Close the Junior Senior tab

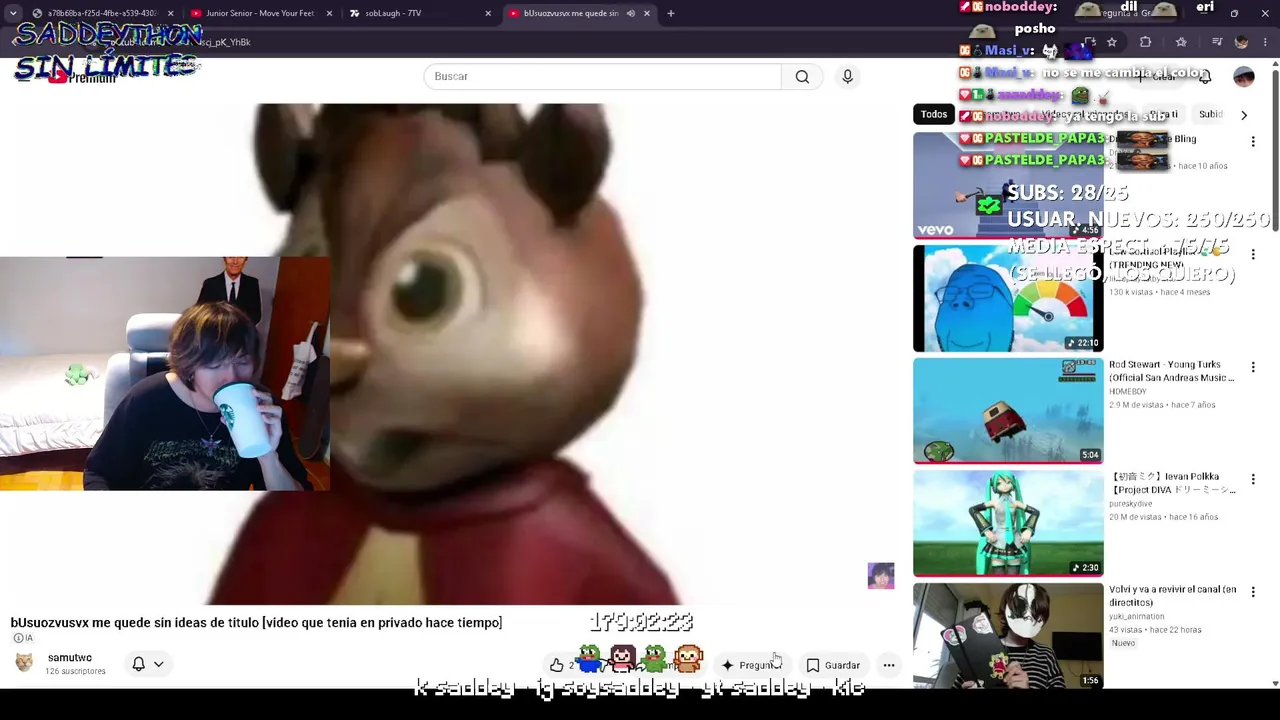pos(329,13)
